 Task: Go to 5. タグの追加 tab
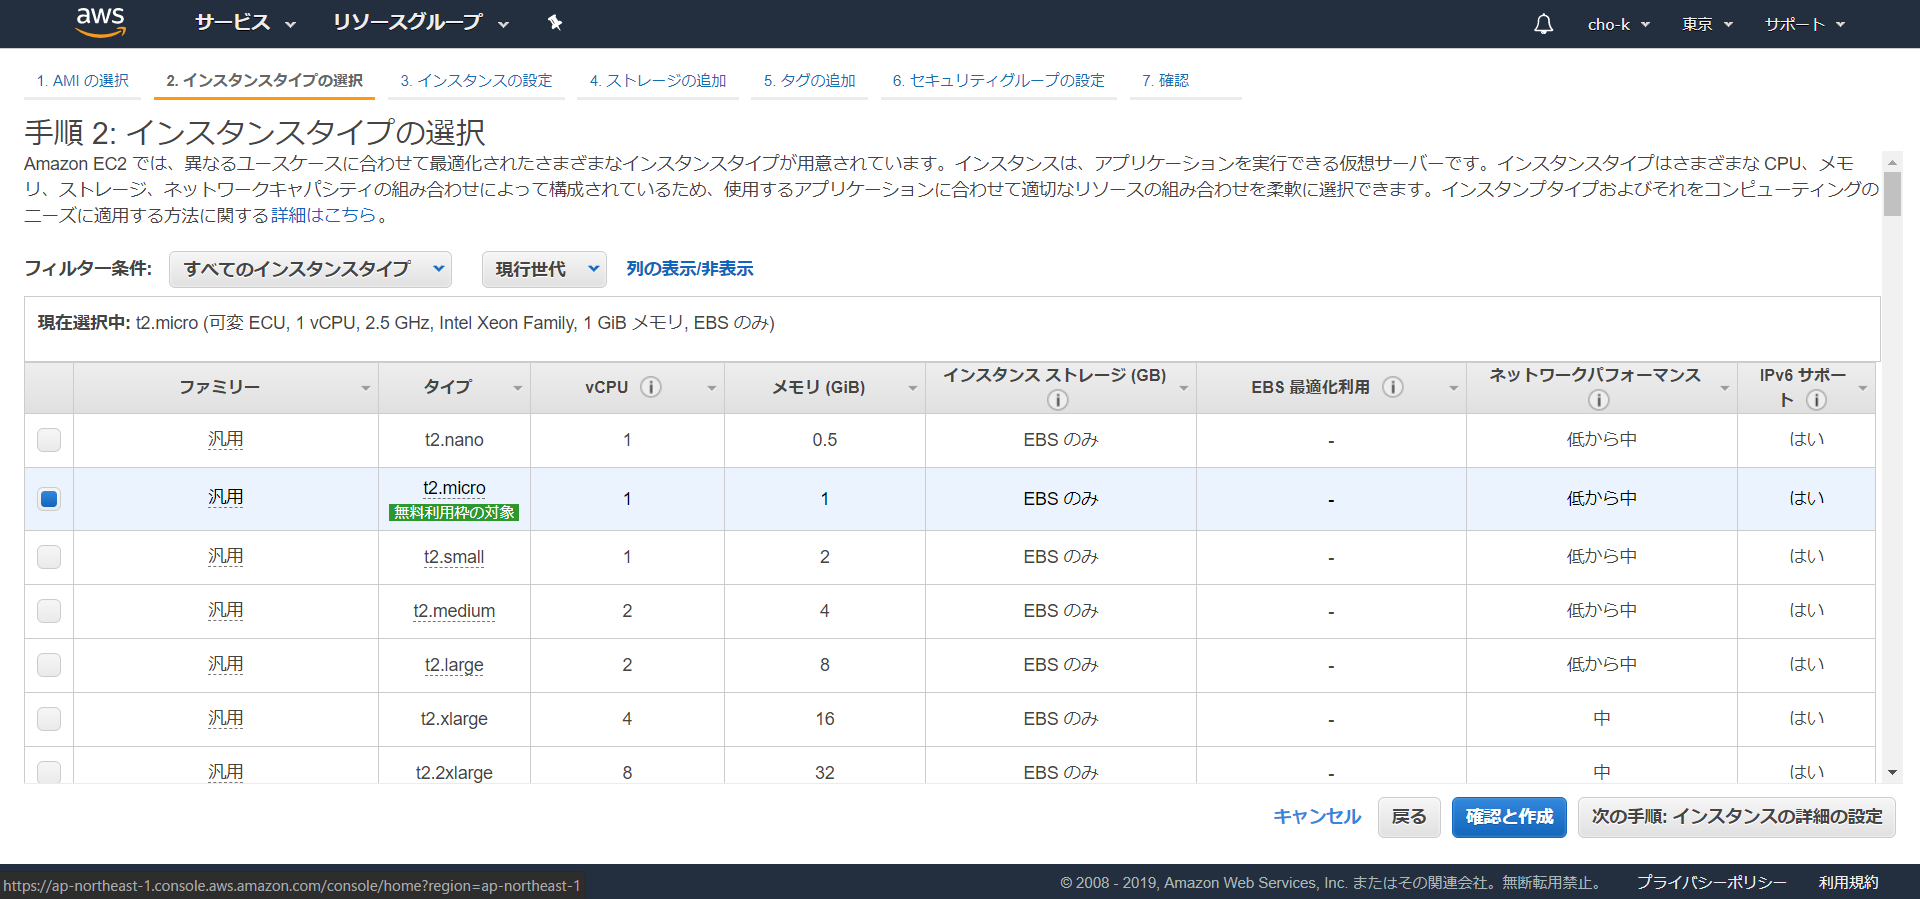(810, 81)
